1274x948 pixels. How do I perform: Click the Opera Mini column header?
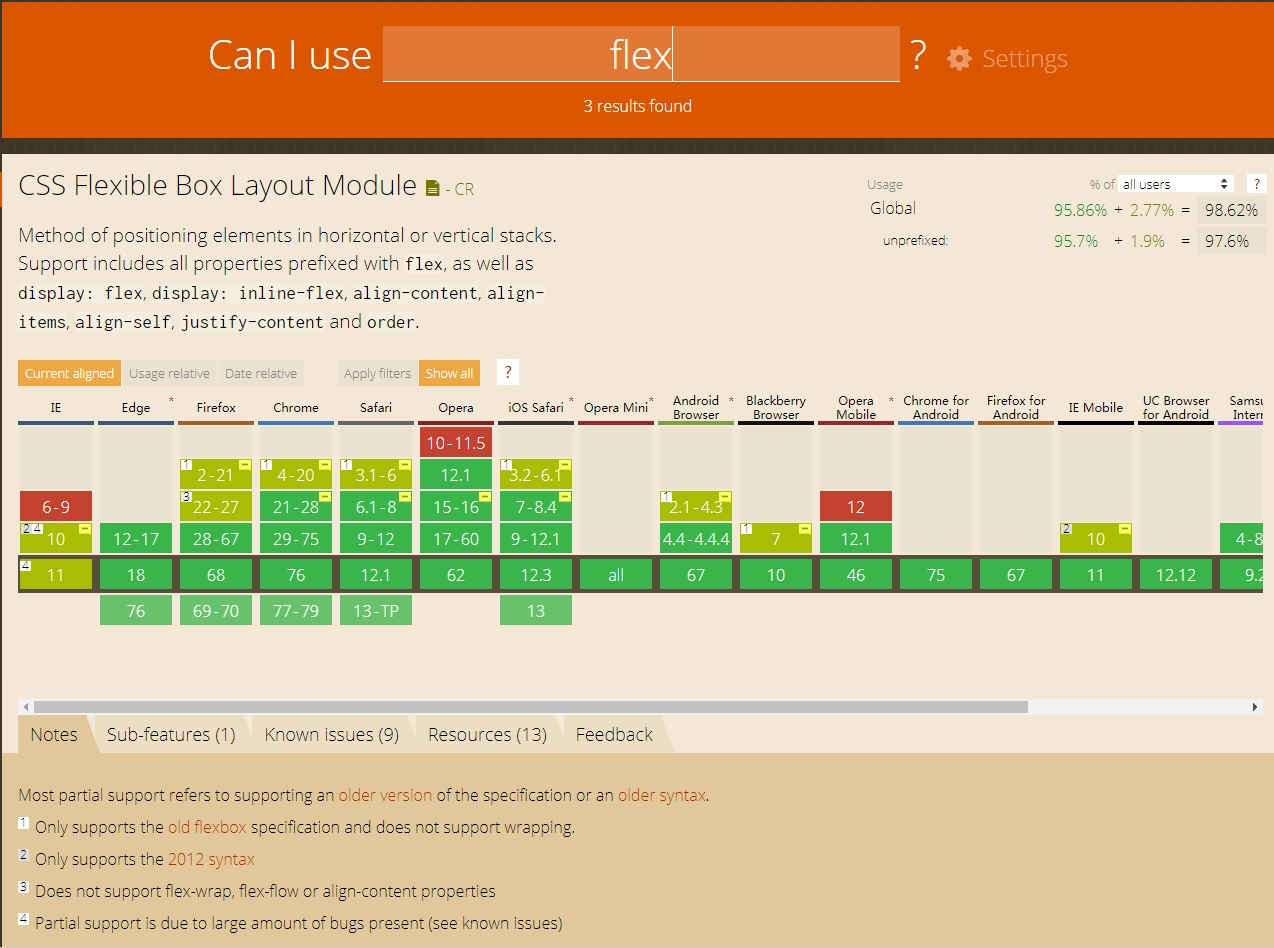(616, 408)
